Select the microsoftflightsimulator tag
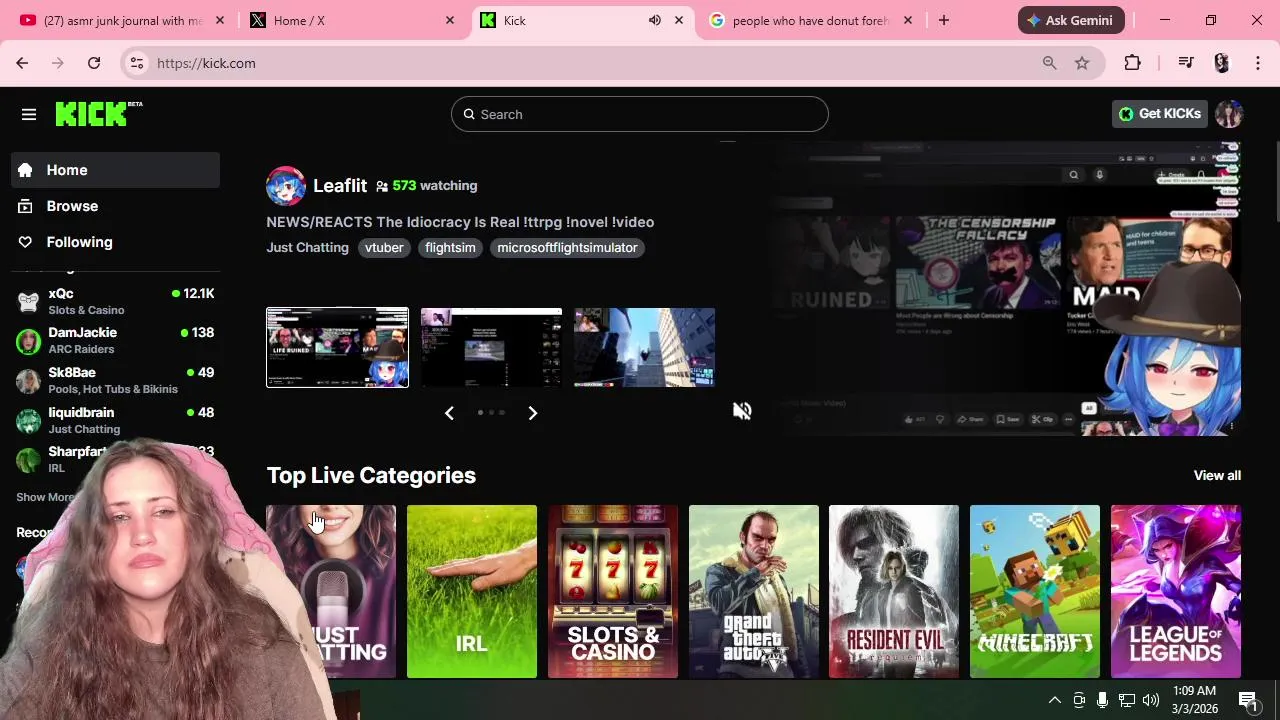 (x=567, y=248)
